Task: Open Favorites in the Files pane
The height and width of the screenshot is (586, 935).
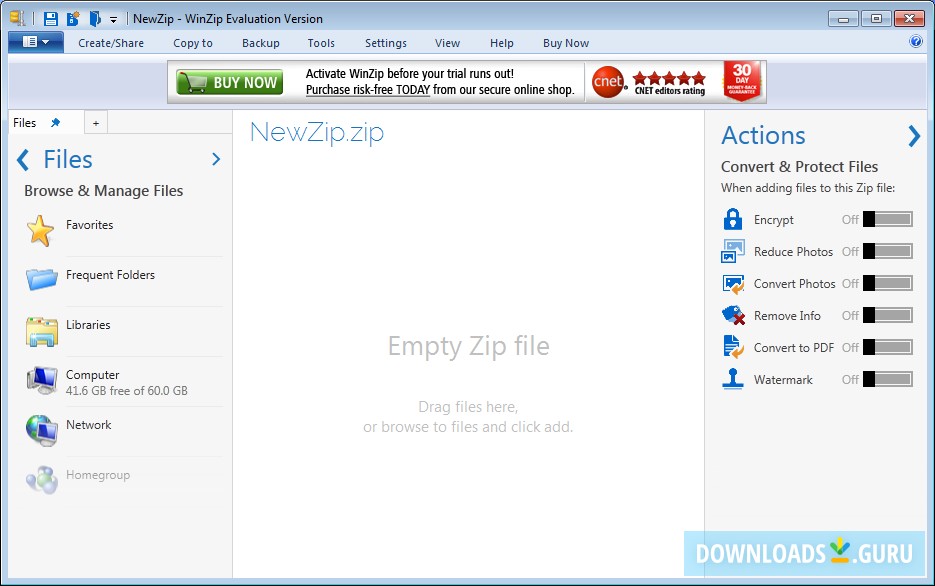Action: click(89, 225)
